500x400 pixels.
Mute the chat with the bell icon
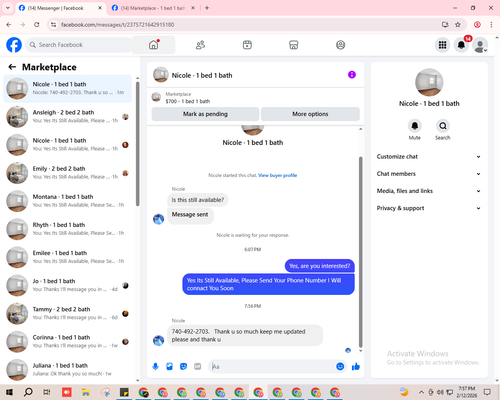(415, 126)
